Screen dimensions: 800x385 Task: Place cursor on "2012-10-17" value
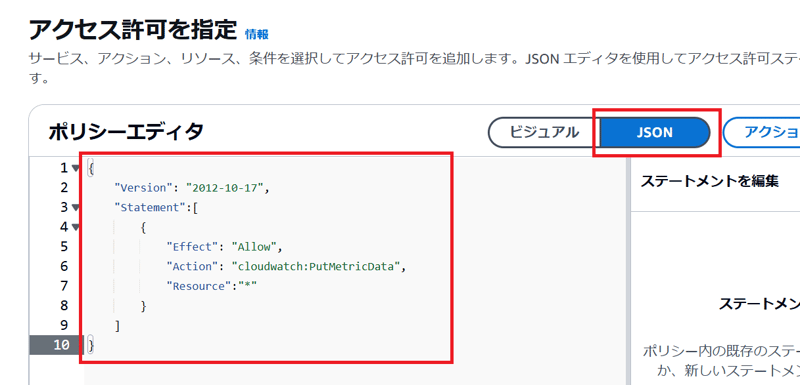point(225,188)
